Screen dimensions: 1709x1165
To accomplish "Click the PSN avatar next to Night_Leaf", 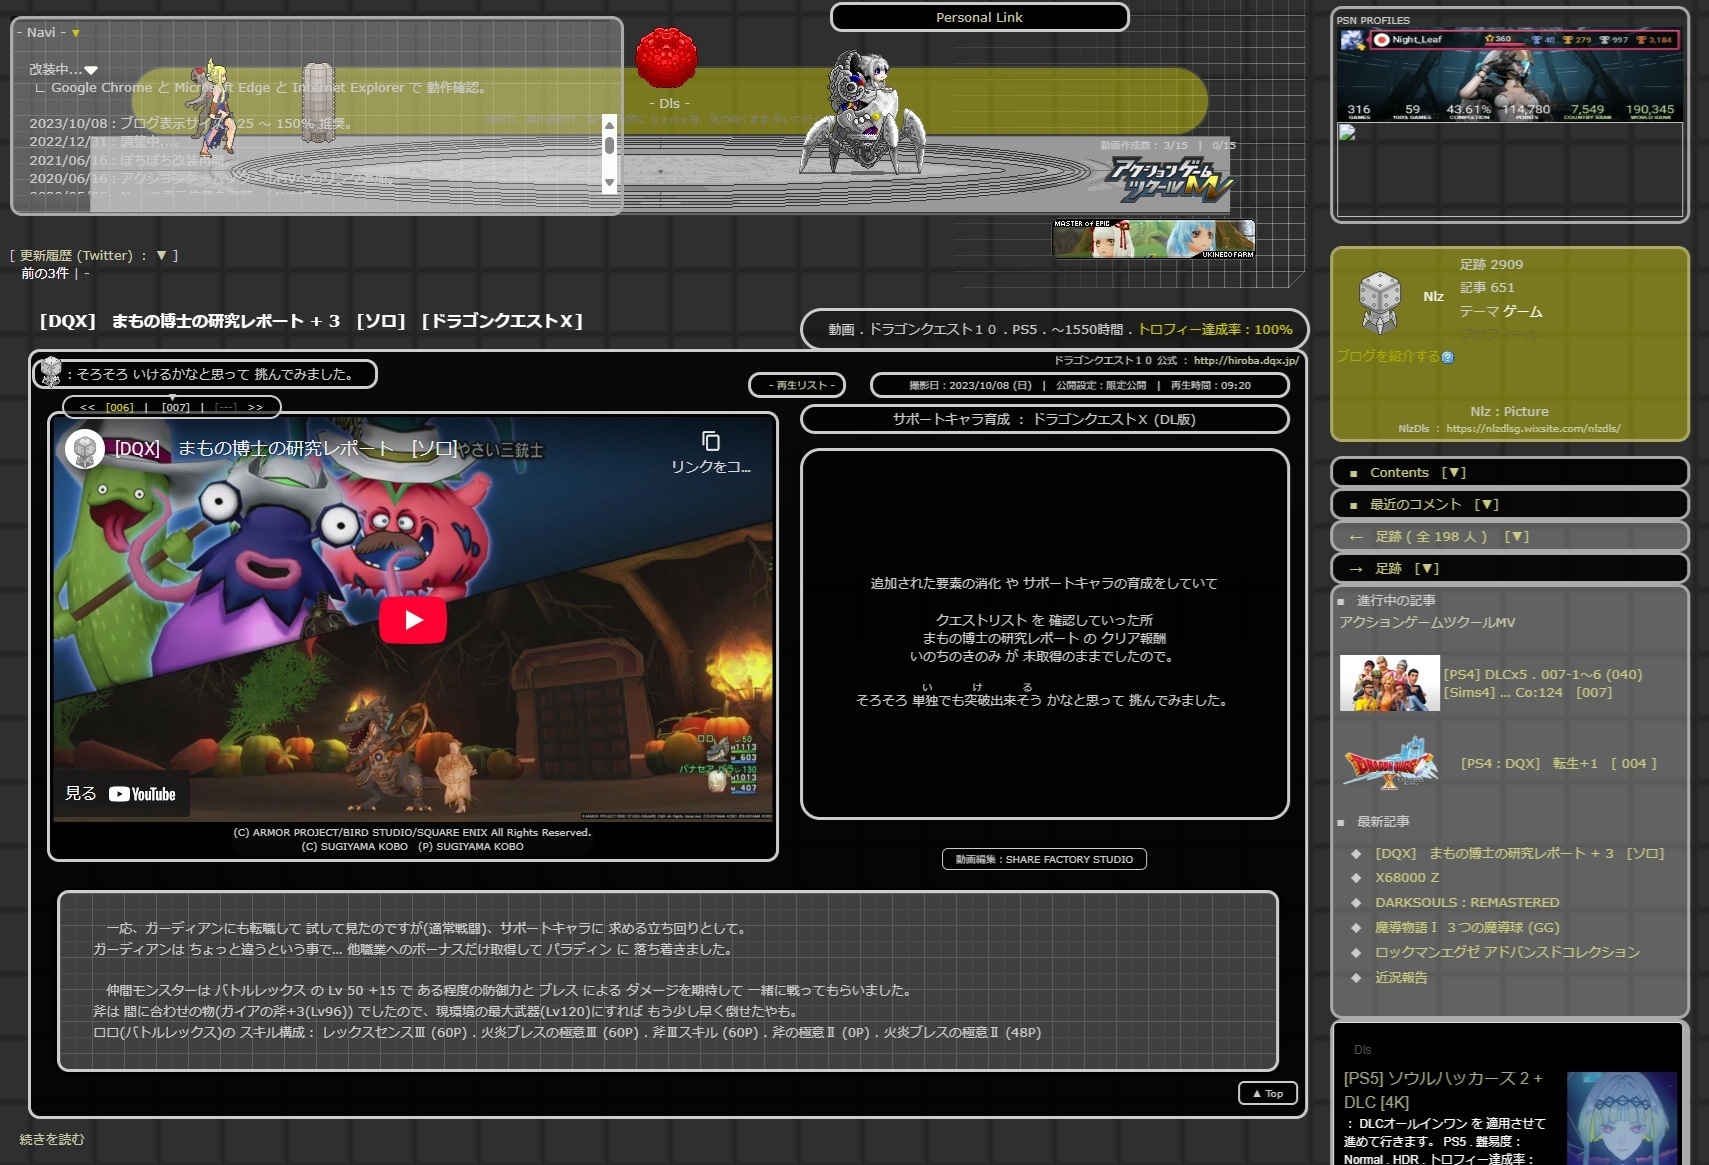I will pos(1353,40).
